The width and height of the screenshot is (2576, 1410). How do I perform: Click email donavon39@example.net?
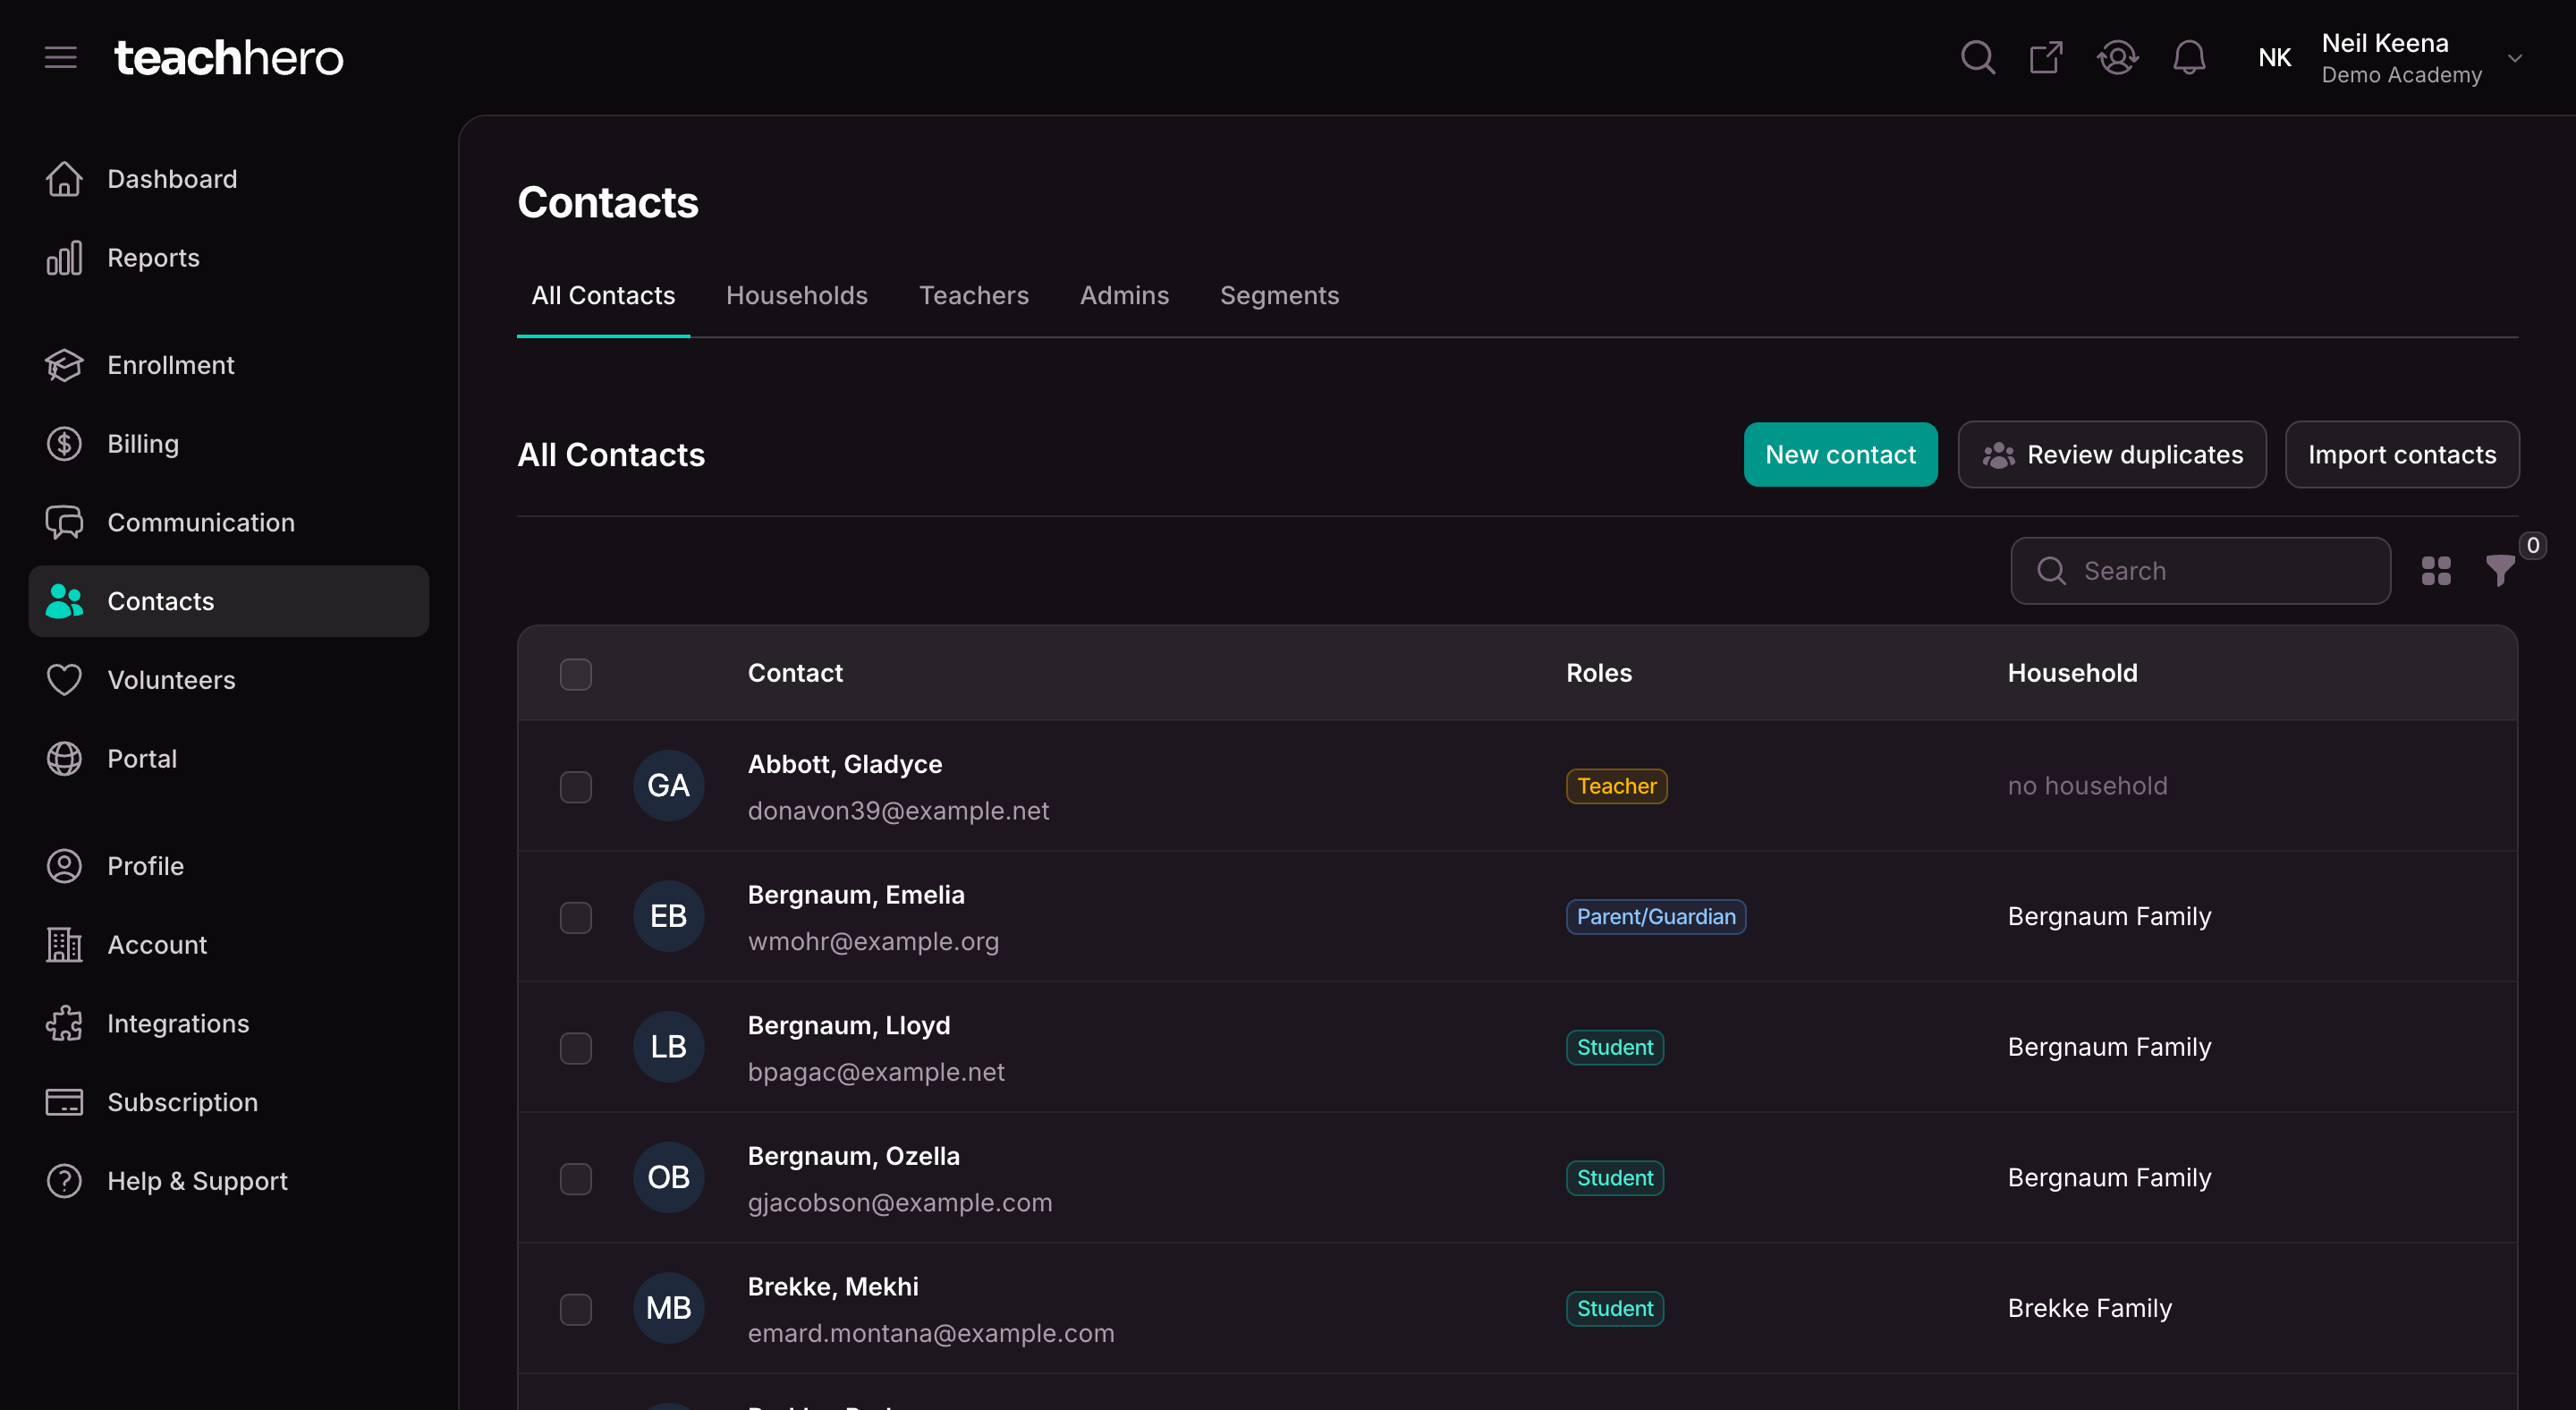click(x=898, y=811)
